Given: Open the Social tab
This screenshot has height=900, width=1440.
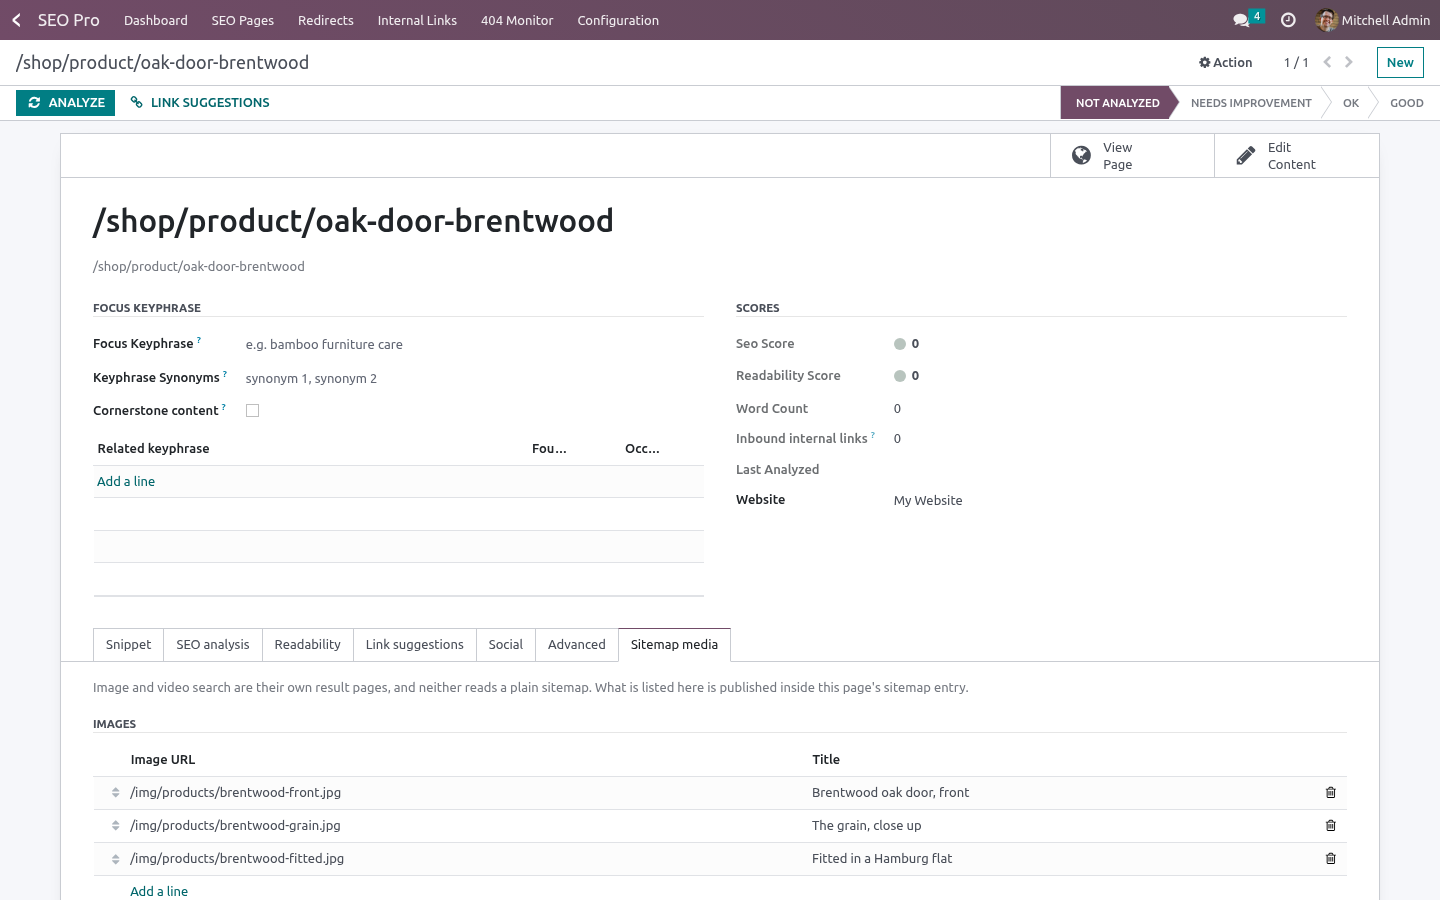Looking at the screenshot, I should coord(506,645).
